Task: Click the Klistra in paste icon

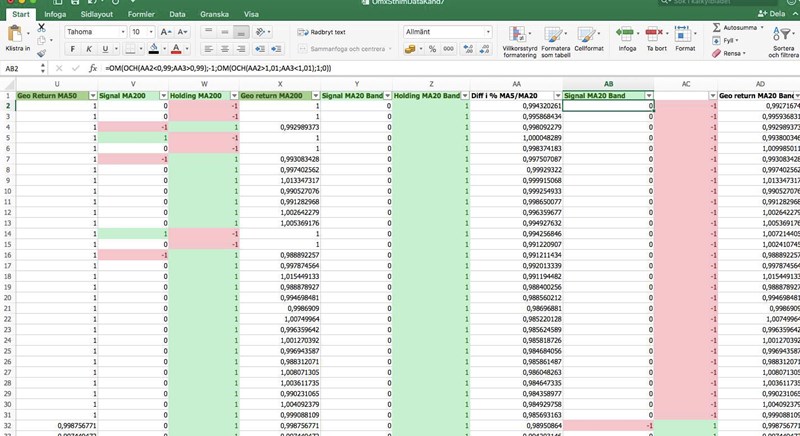Action: (17, 34)
